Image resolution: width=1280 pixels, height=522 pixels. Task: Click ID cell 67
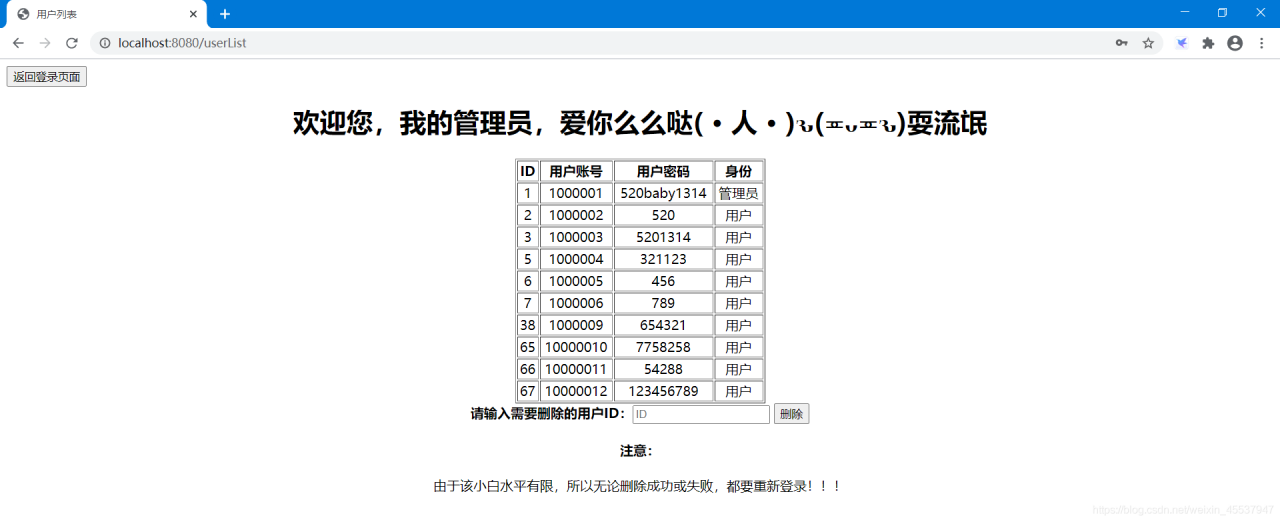(x=528, y=391)
